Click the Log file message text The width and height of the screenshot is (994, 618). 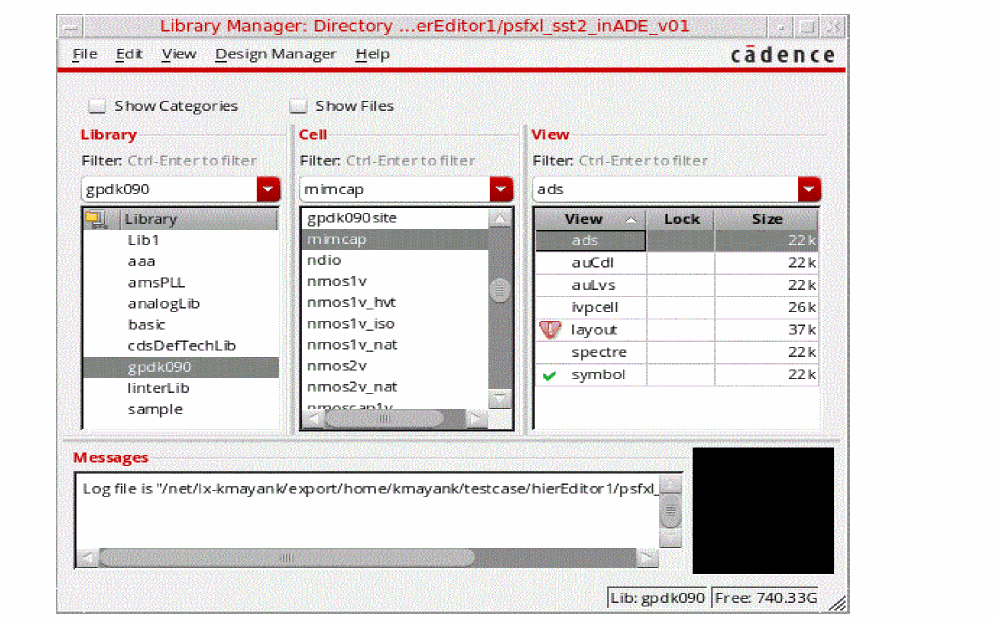[x=369, y=489]
